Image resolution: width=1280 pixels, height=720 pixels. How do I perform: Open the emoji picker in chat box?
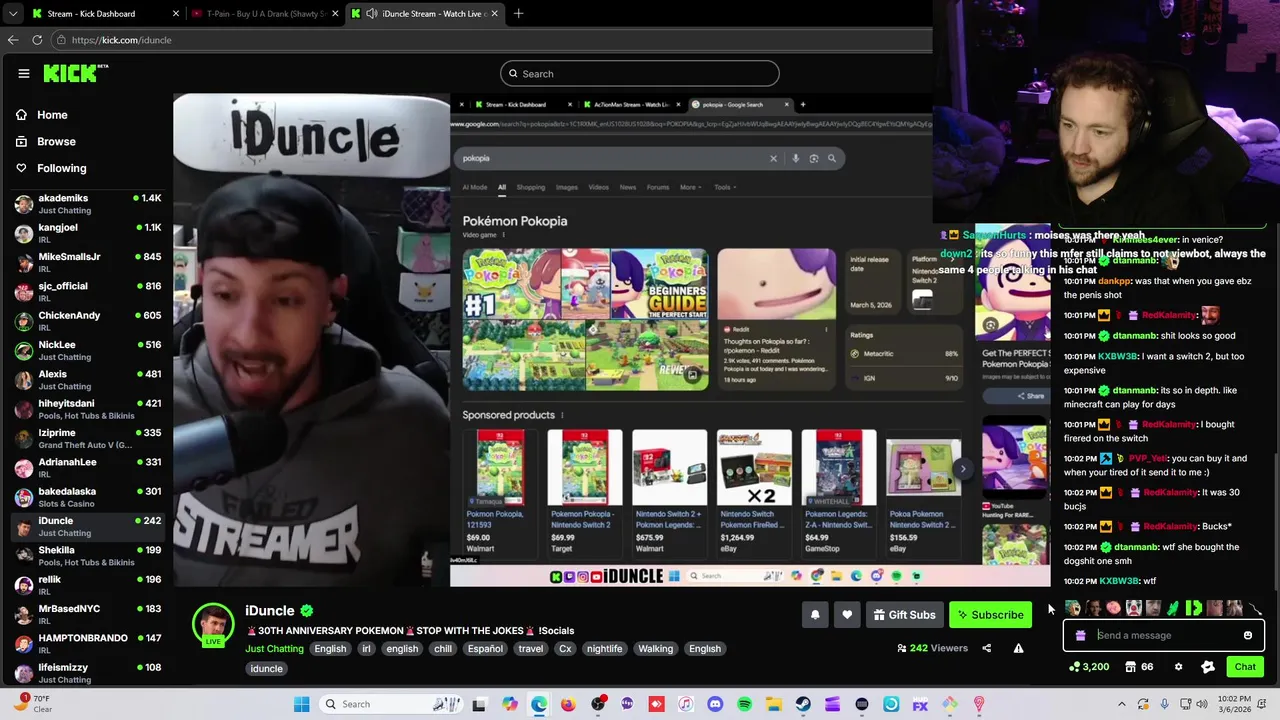coord(1248,635)
